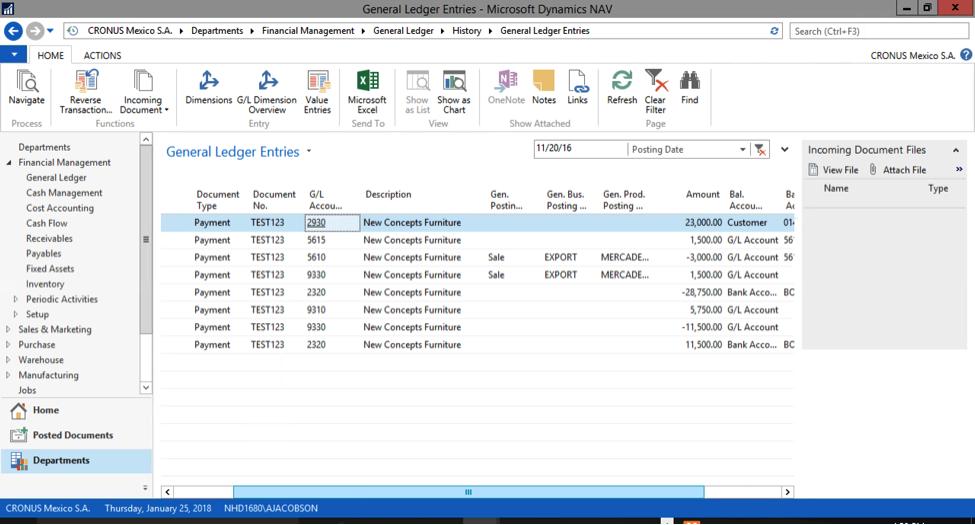The image size is (975, 525).
Task: Click the Search (Ctrl+F3) box
Action: point(879,31)
